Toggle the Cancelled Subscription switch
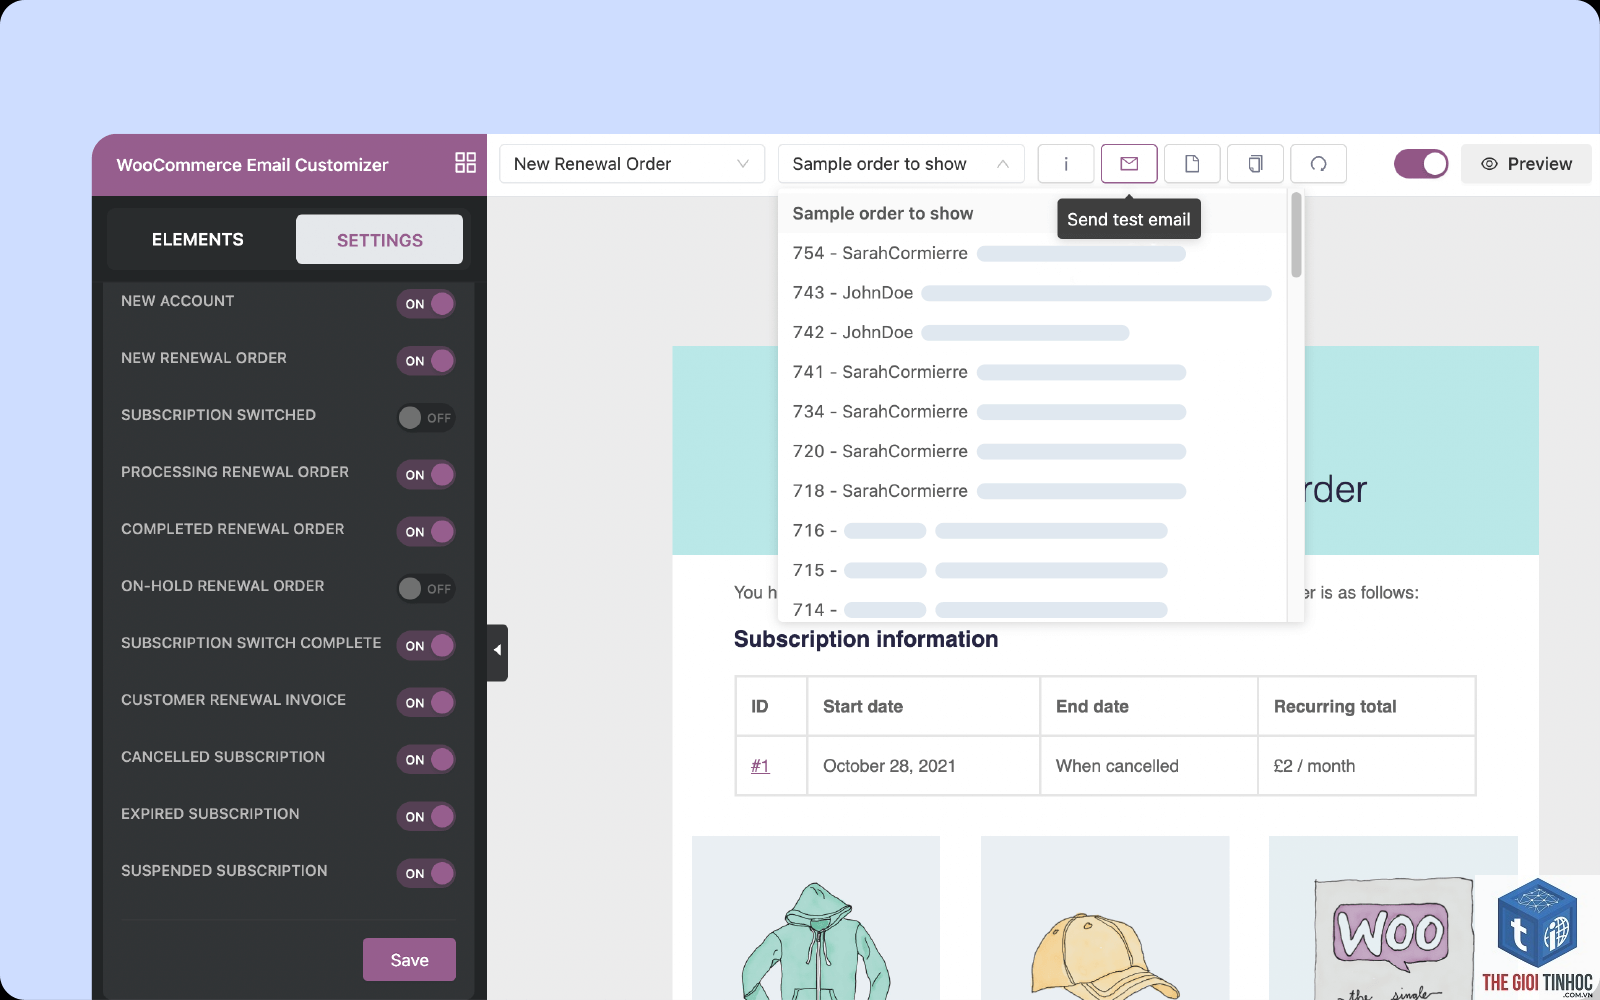Screen dimensions: 1600x1000 point(426,760)
